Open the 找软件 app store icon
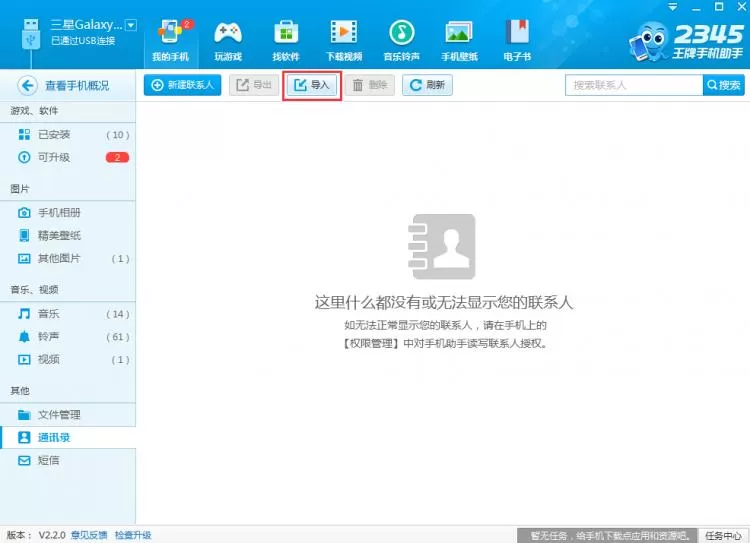Screen dimensions: 750x543 (x=286, y=33)
